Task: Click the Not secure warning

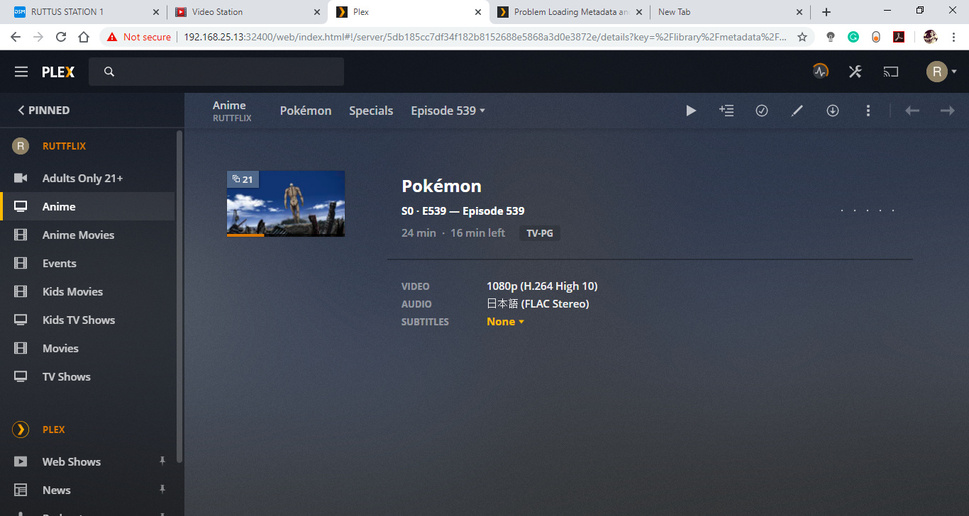Action: click(x=138, y=37)
